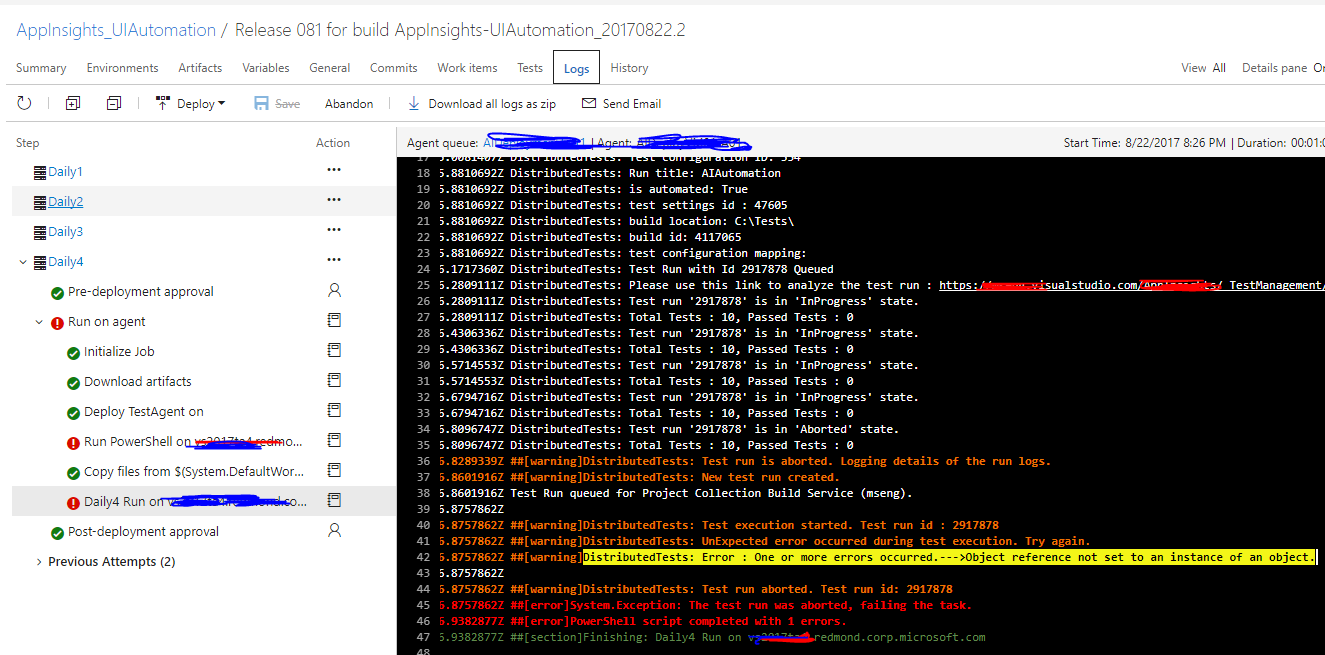Click the disabled Save button
The image size is (1325, 655).
(277, 103)
